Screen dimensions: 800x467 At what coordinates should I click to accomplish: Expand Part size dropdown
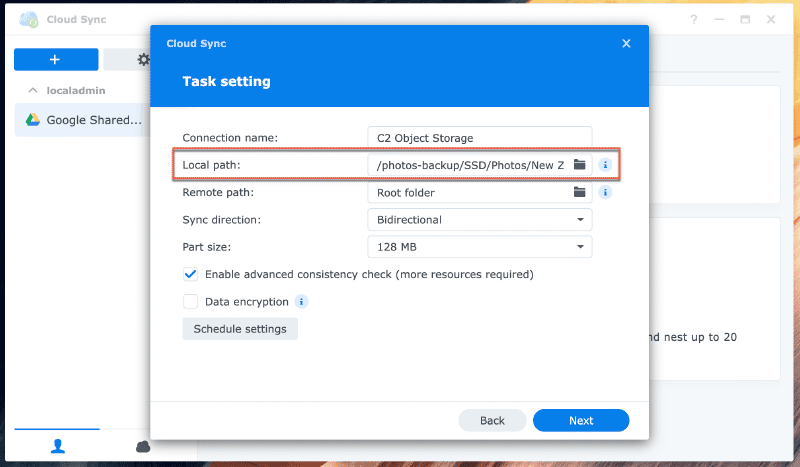(x=480, y=247)
